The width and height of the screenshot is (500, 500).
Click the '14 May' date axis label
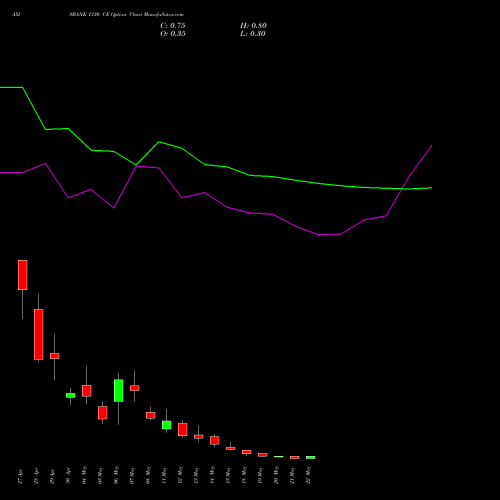[x=212, y=475]
